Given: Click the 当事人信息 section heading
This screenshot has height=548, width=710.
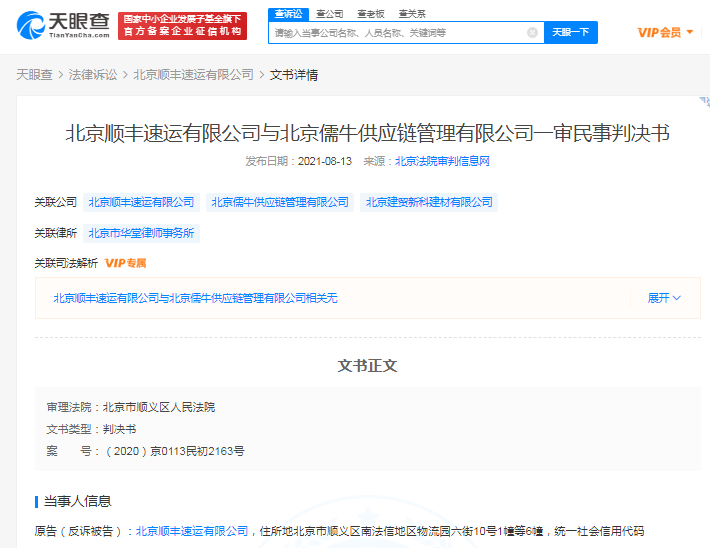Looking at the screenshot, I should coord(77,501).
